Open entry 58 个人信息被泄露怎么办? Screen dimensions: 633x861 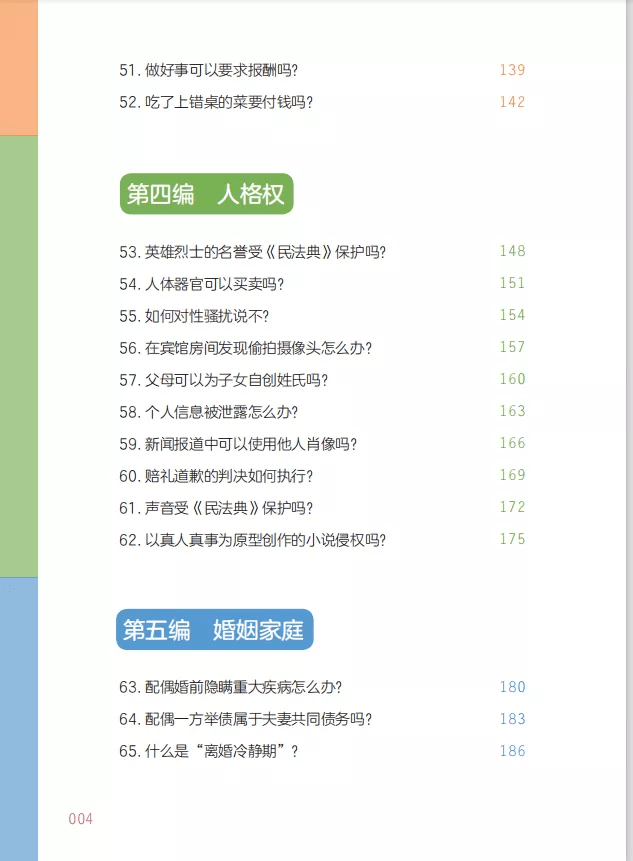click(209, 412)
